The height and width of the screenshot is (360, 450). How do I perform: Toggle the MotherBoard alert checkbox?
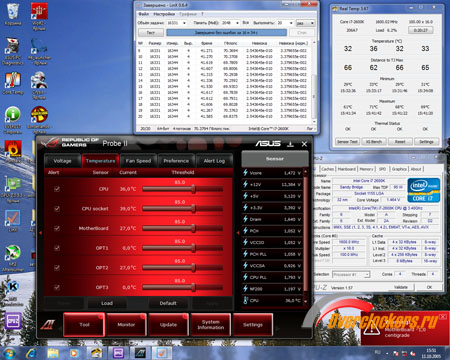point(57,228)
